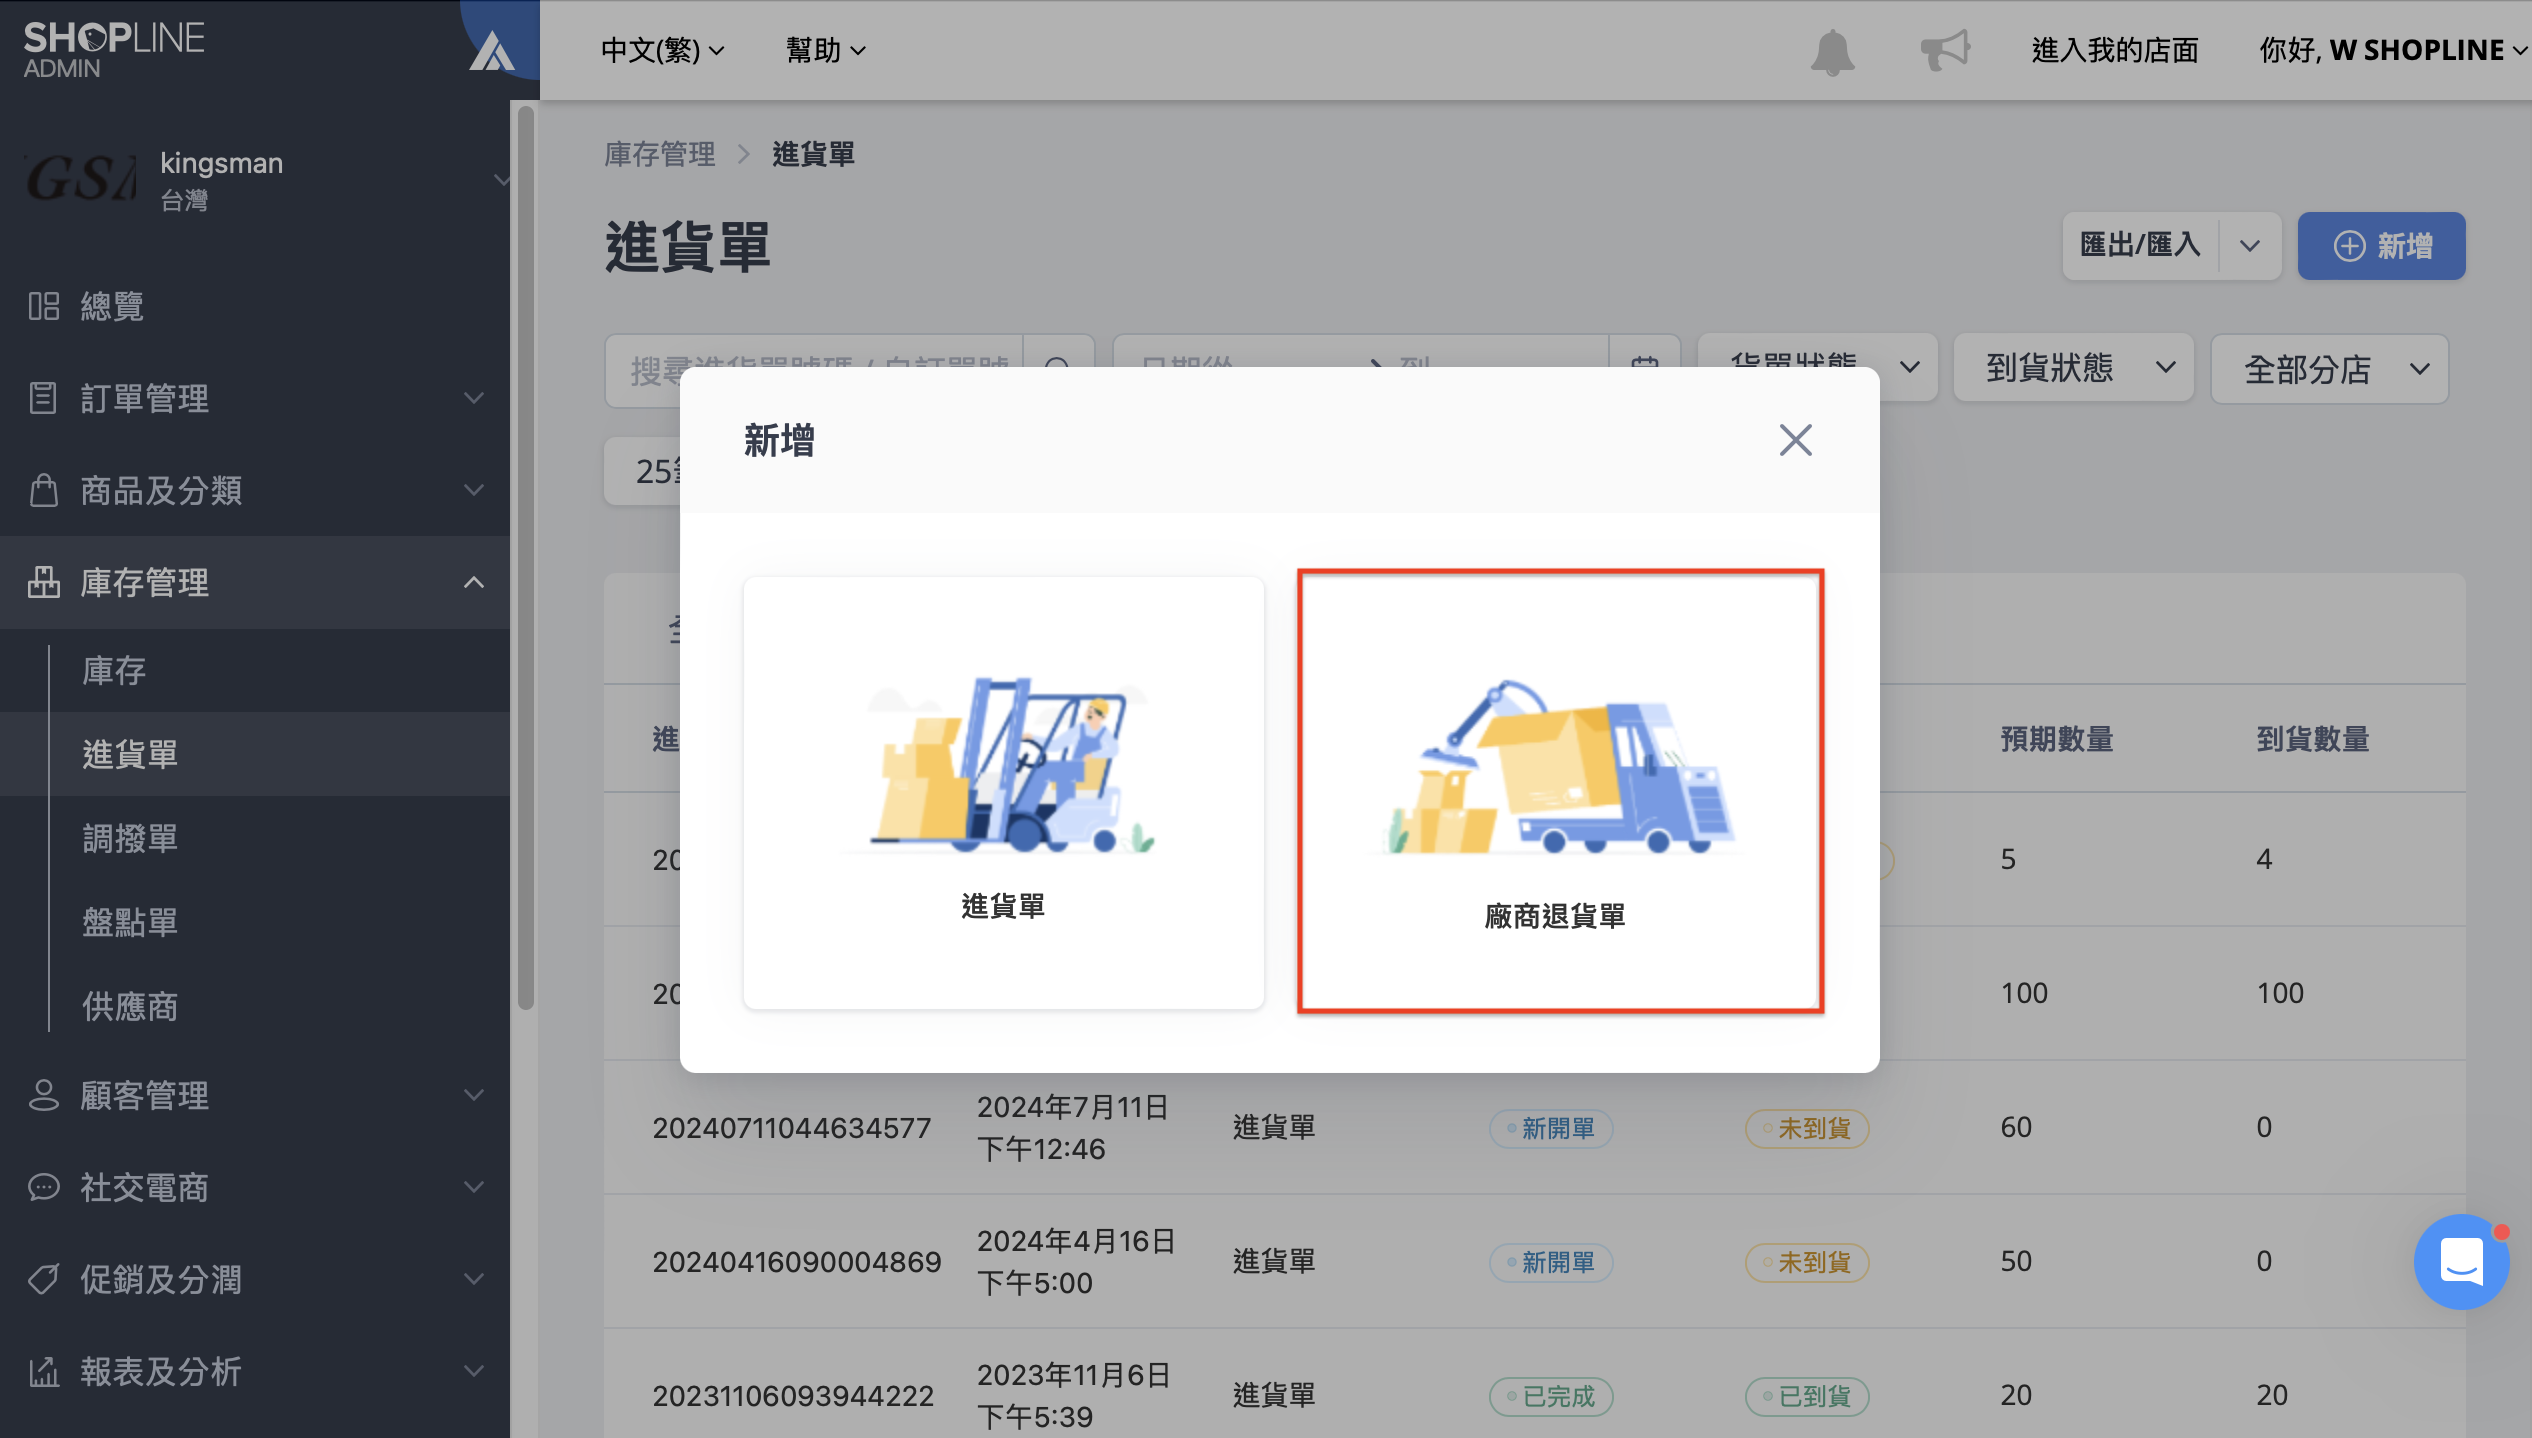This screenshot has width=2532, height=1438.
Task: Click the SHOPLINE ADMIN logo
Action: (x=113, y=49)
